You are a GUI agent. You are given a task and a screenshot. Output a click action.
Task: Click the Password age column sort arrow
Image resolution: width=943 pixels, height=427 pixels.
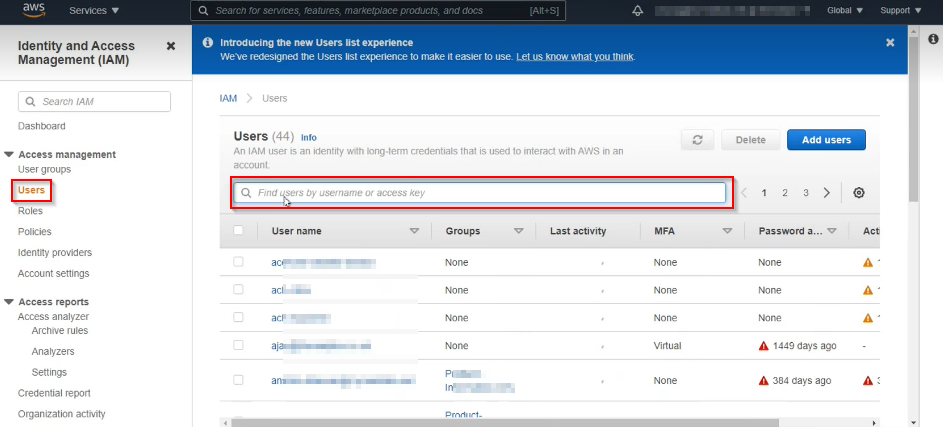[x=832, y=231]
